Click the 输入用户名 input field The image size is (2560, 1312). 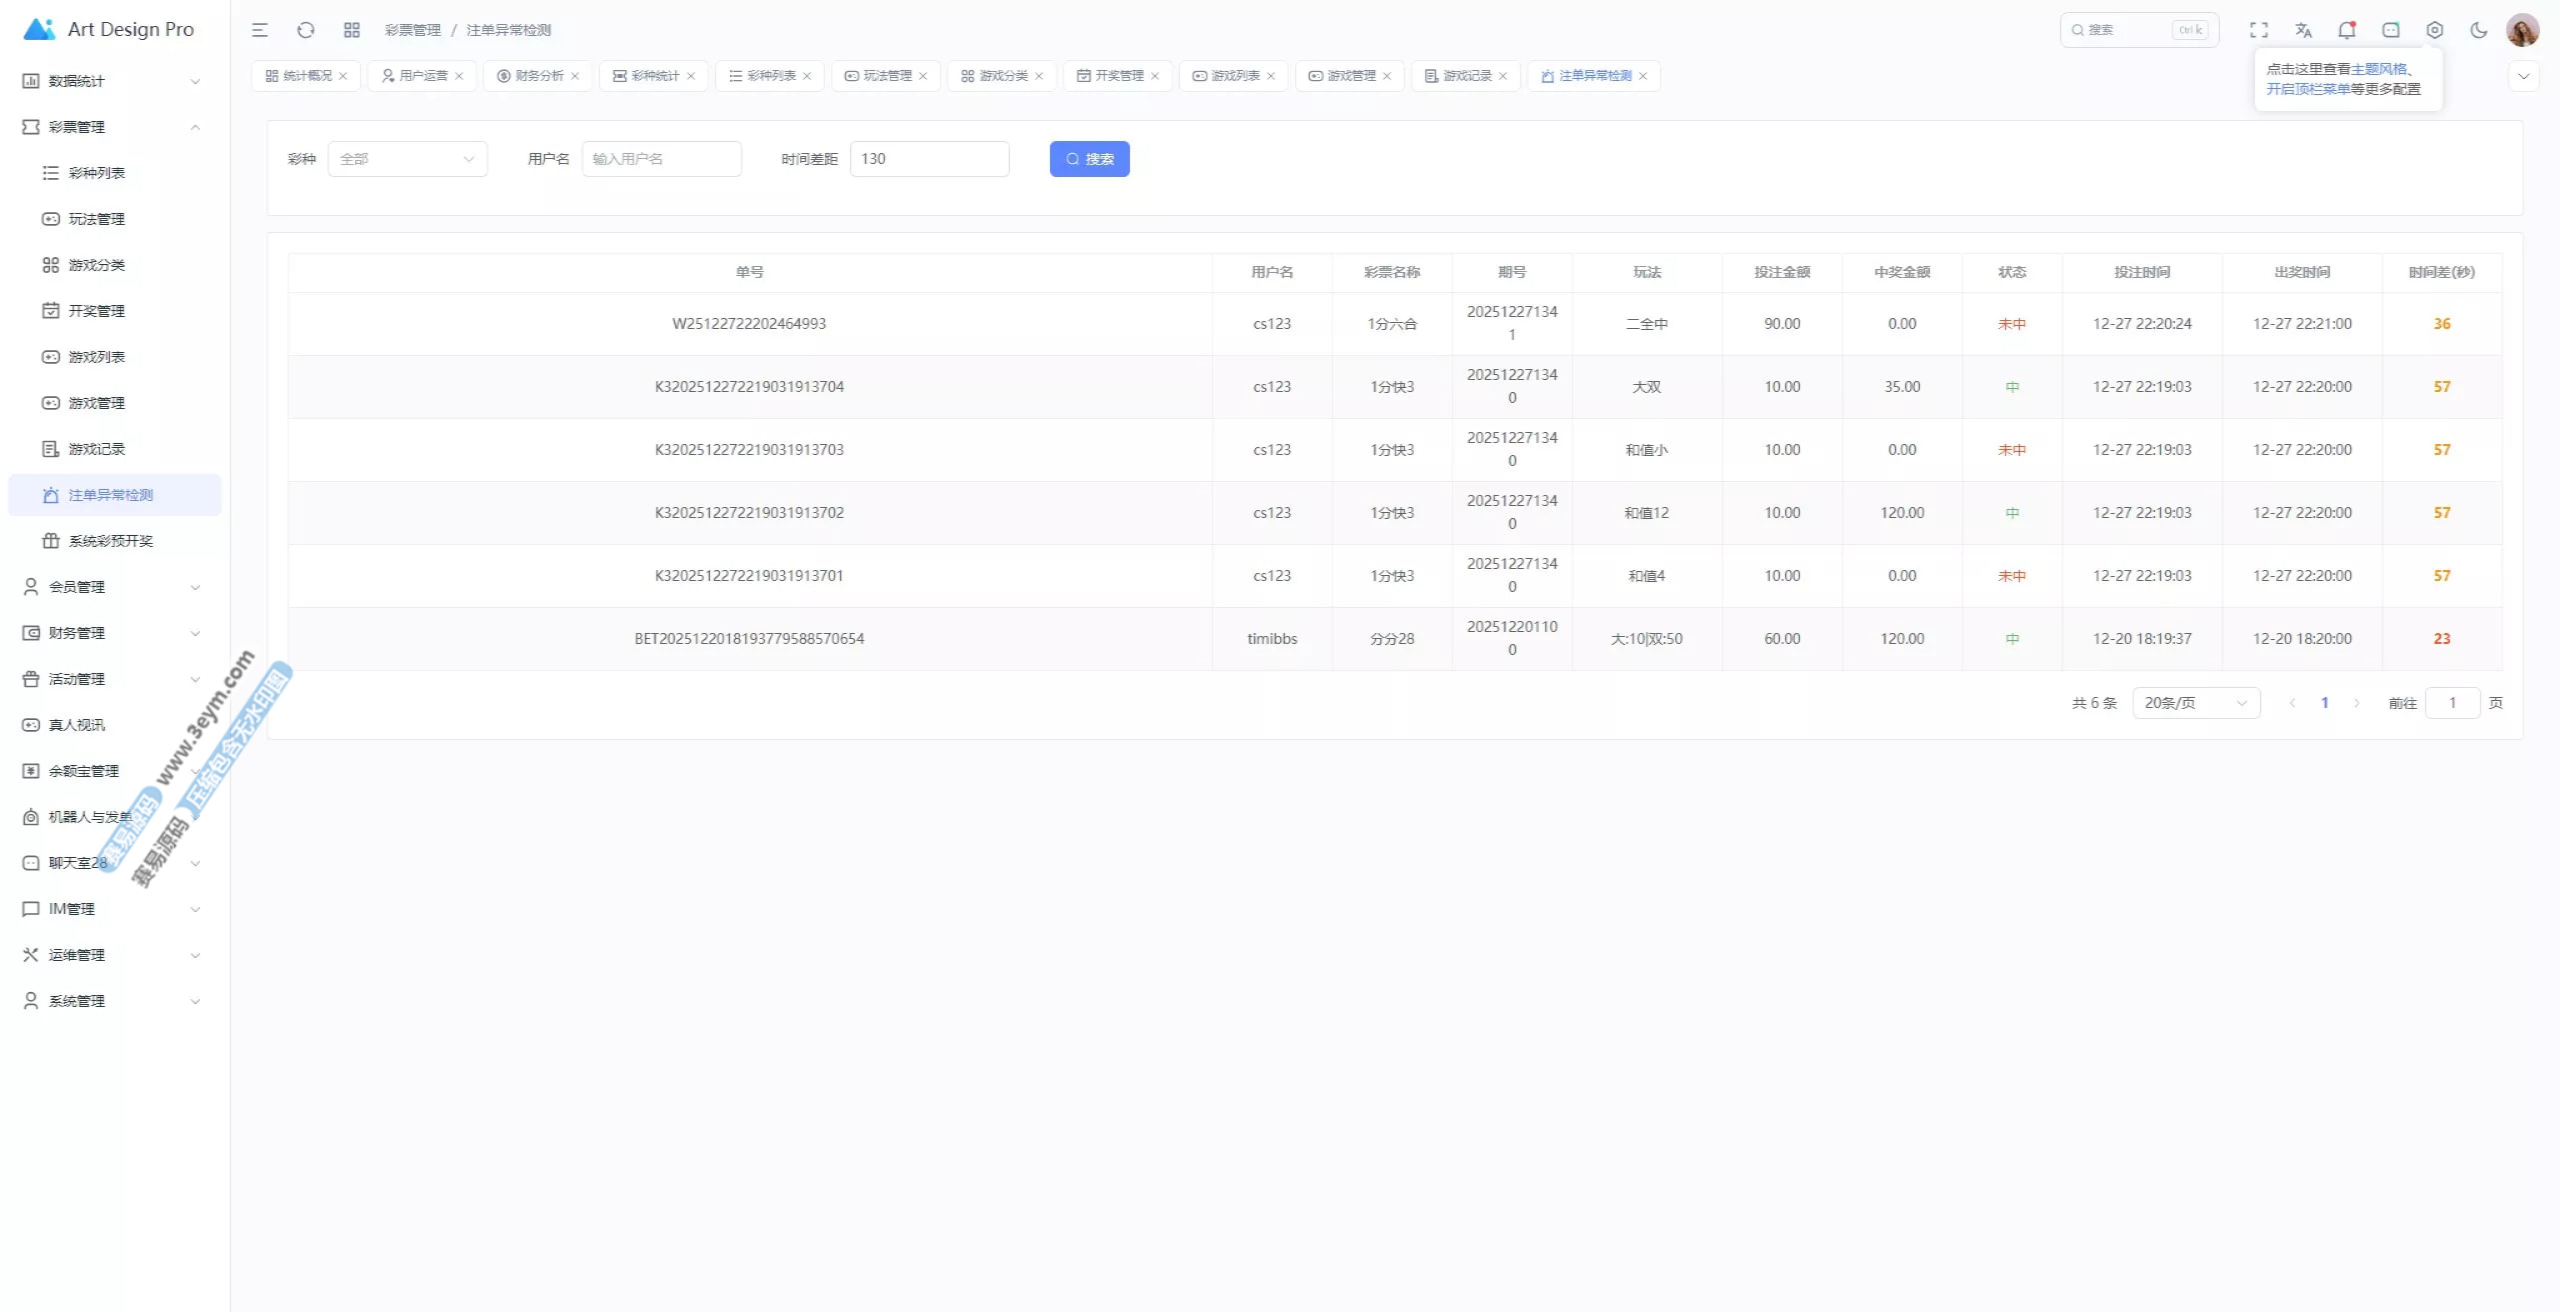[661, 159]
